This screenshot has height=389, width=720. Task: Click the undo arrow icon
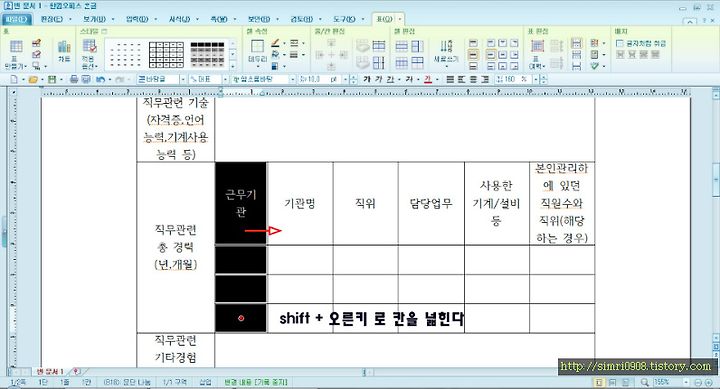(100, 79)
